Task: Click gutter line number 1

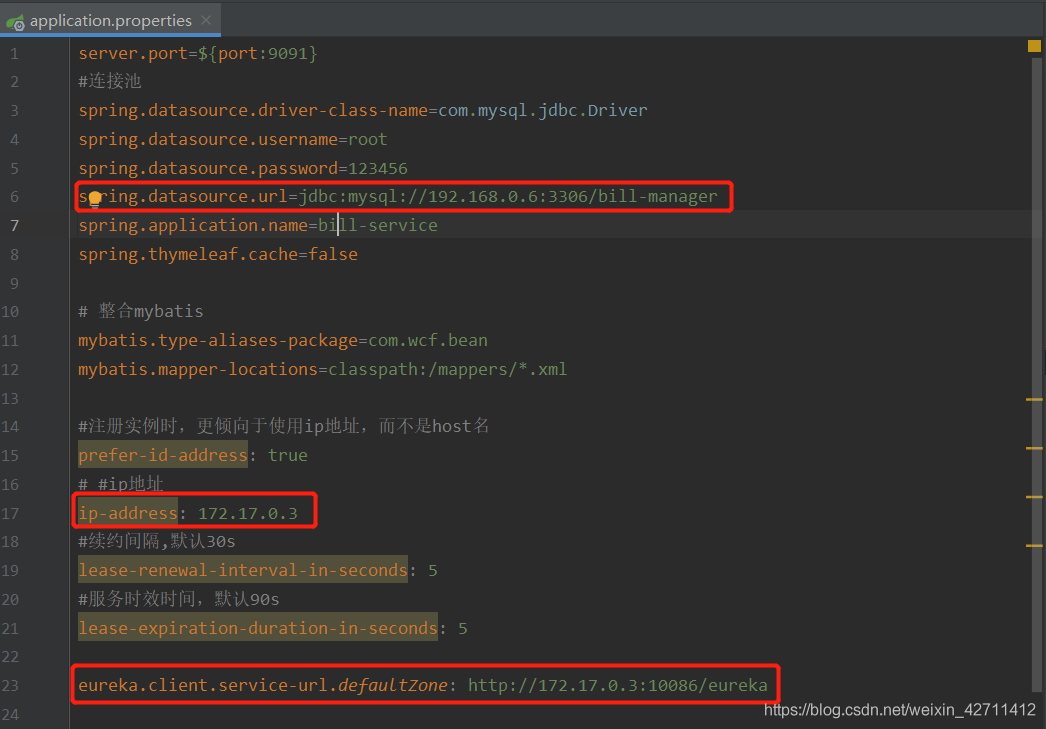Action: tap(14, 53)
